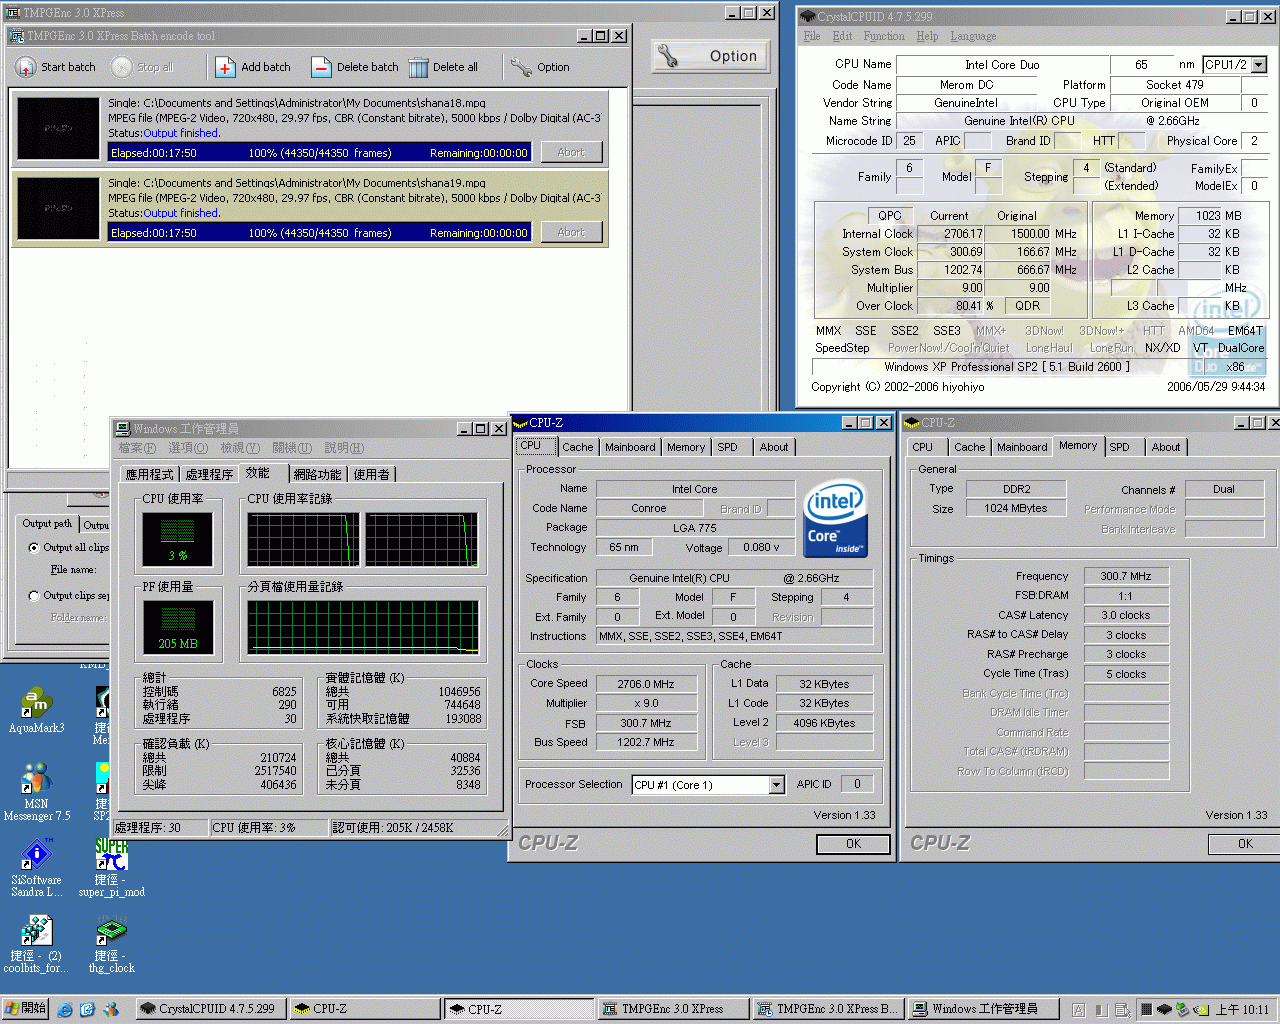Click the shana18.mpg encode progress bar

point(320,153)
